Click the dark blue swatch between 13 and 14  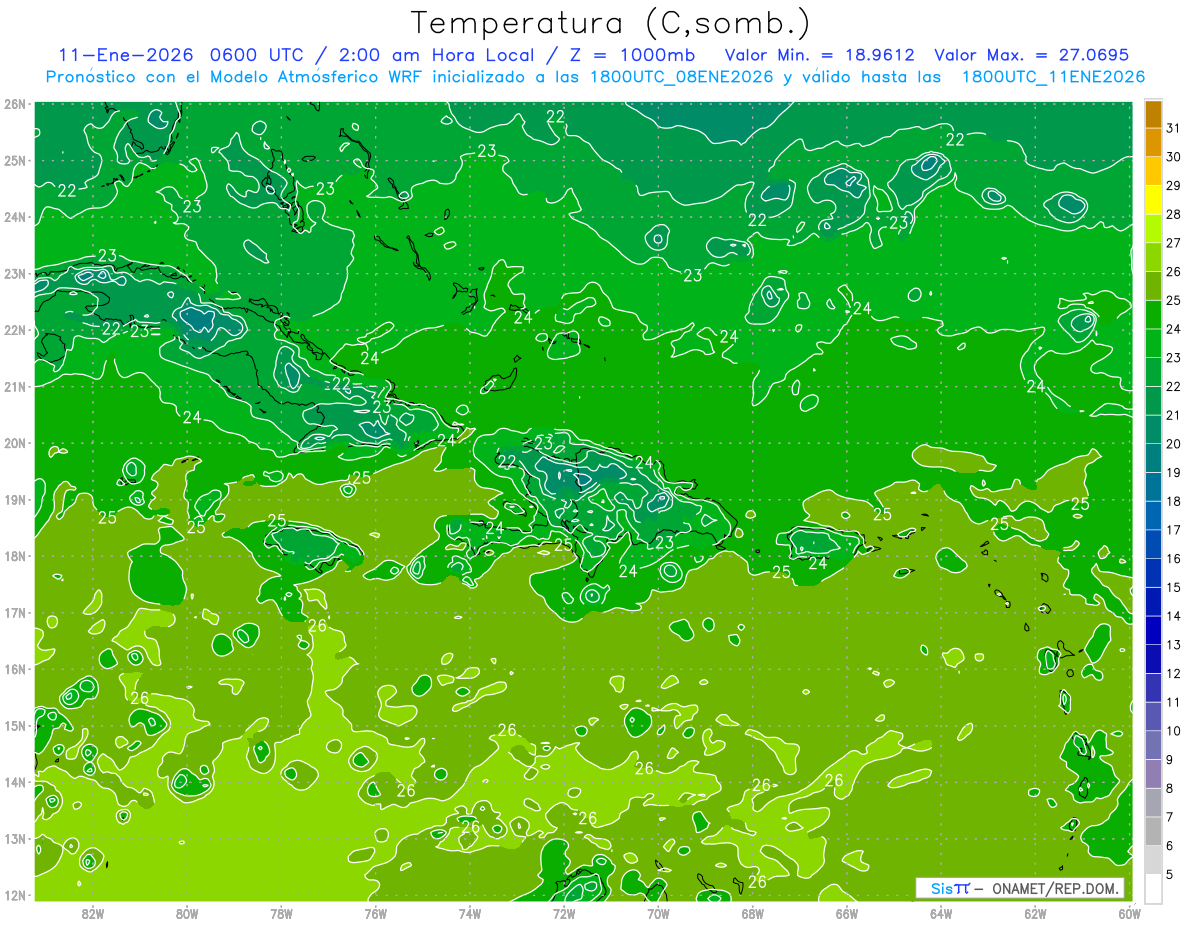1153,630
